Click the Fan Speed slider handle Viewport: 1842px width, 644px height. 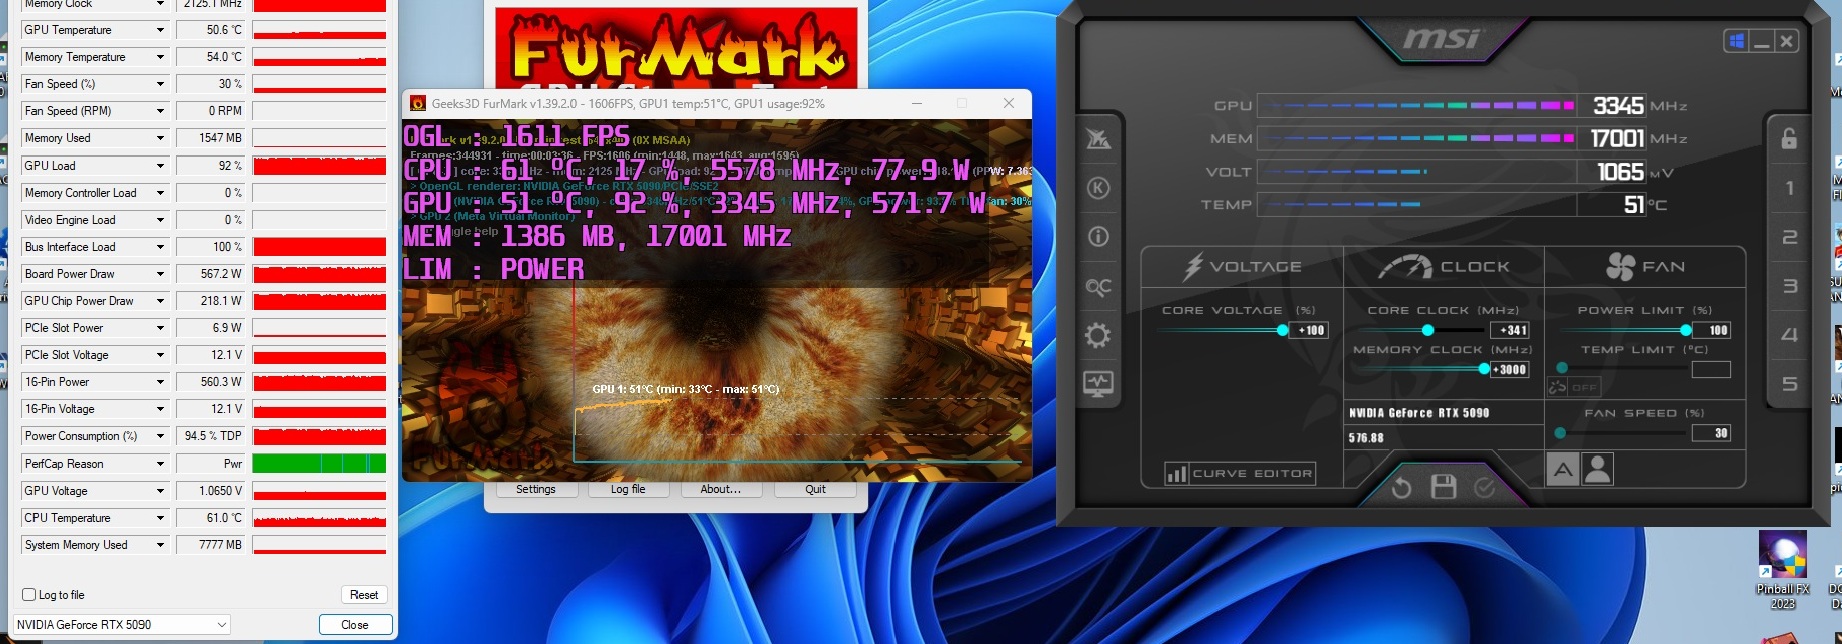tap(1560, 433)
